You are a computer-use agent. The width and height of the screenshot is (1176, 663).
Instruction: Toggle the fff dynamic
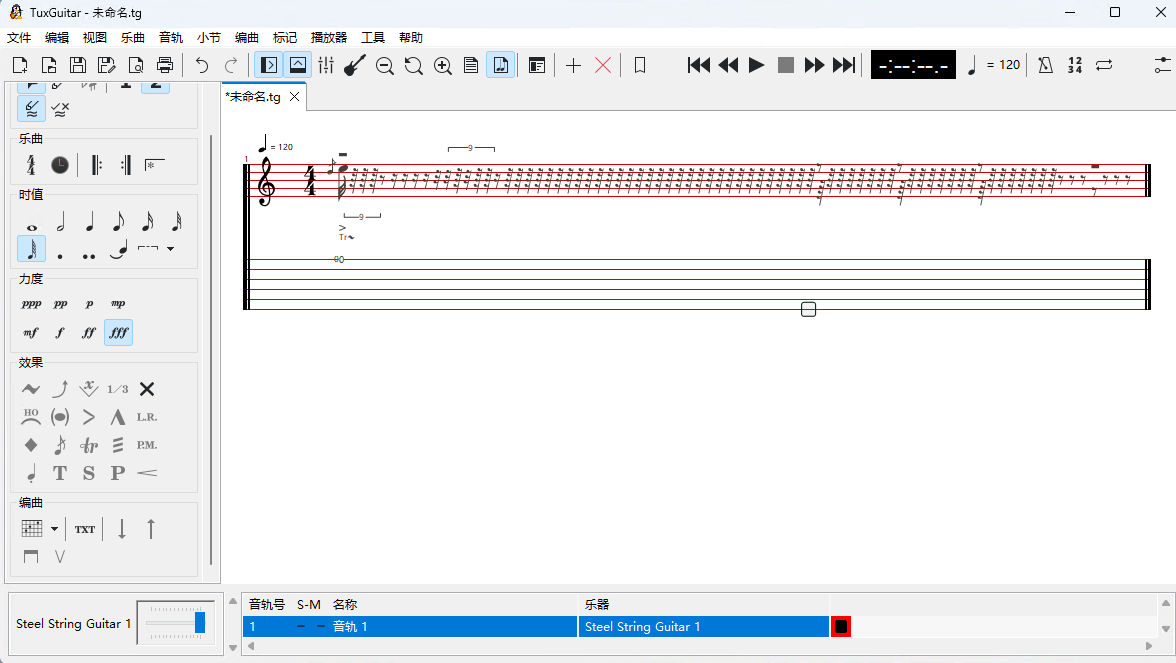[x=118, y=332]
